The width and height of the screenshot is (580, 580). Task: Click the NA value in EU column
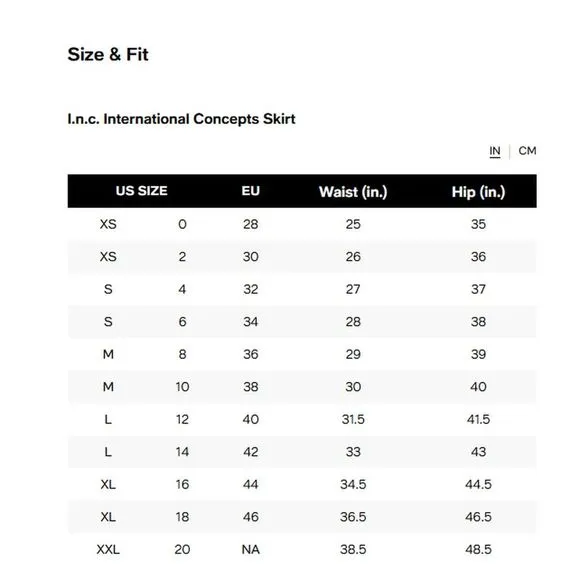(x=250, y=550)
